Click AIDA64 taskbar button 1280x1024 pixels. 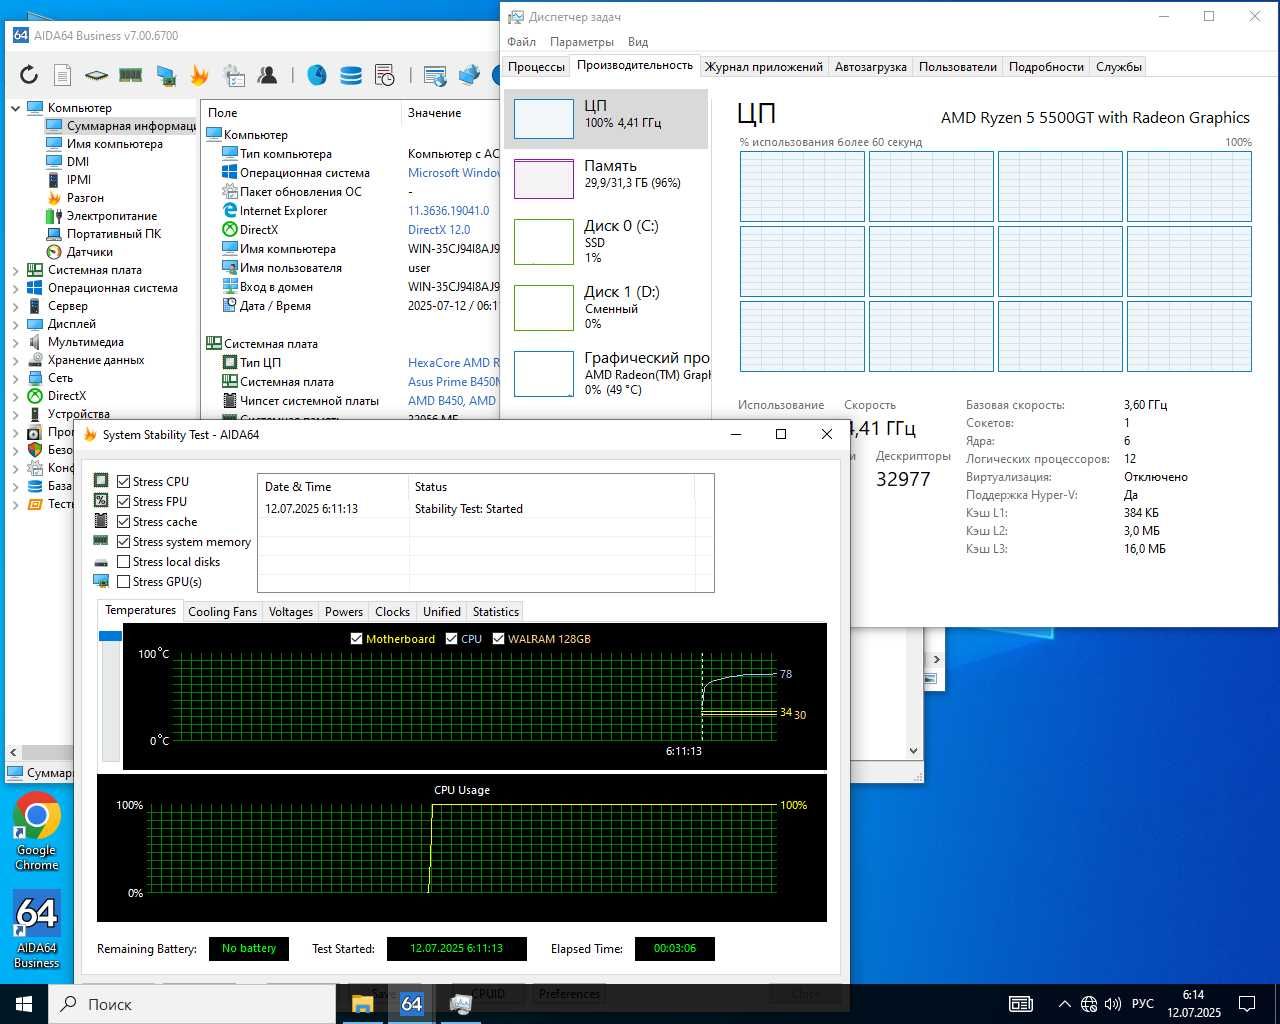point(411,1003)
